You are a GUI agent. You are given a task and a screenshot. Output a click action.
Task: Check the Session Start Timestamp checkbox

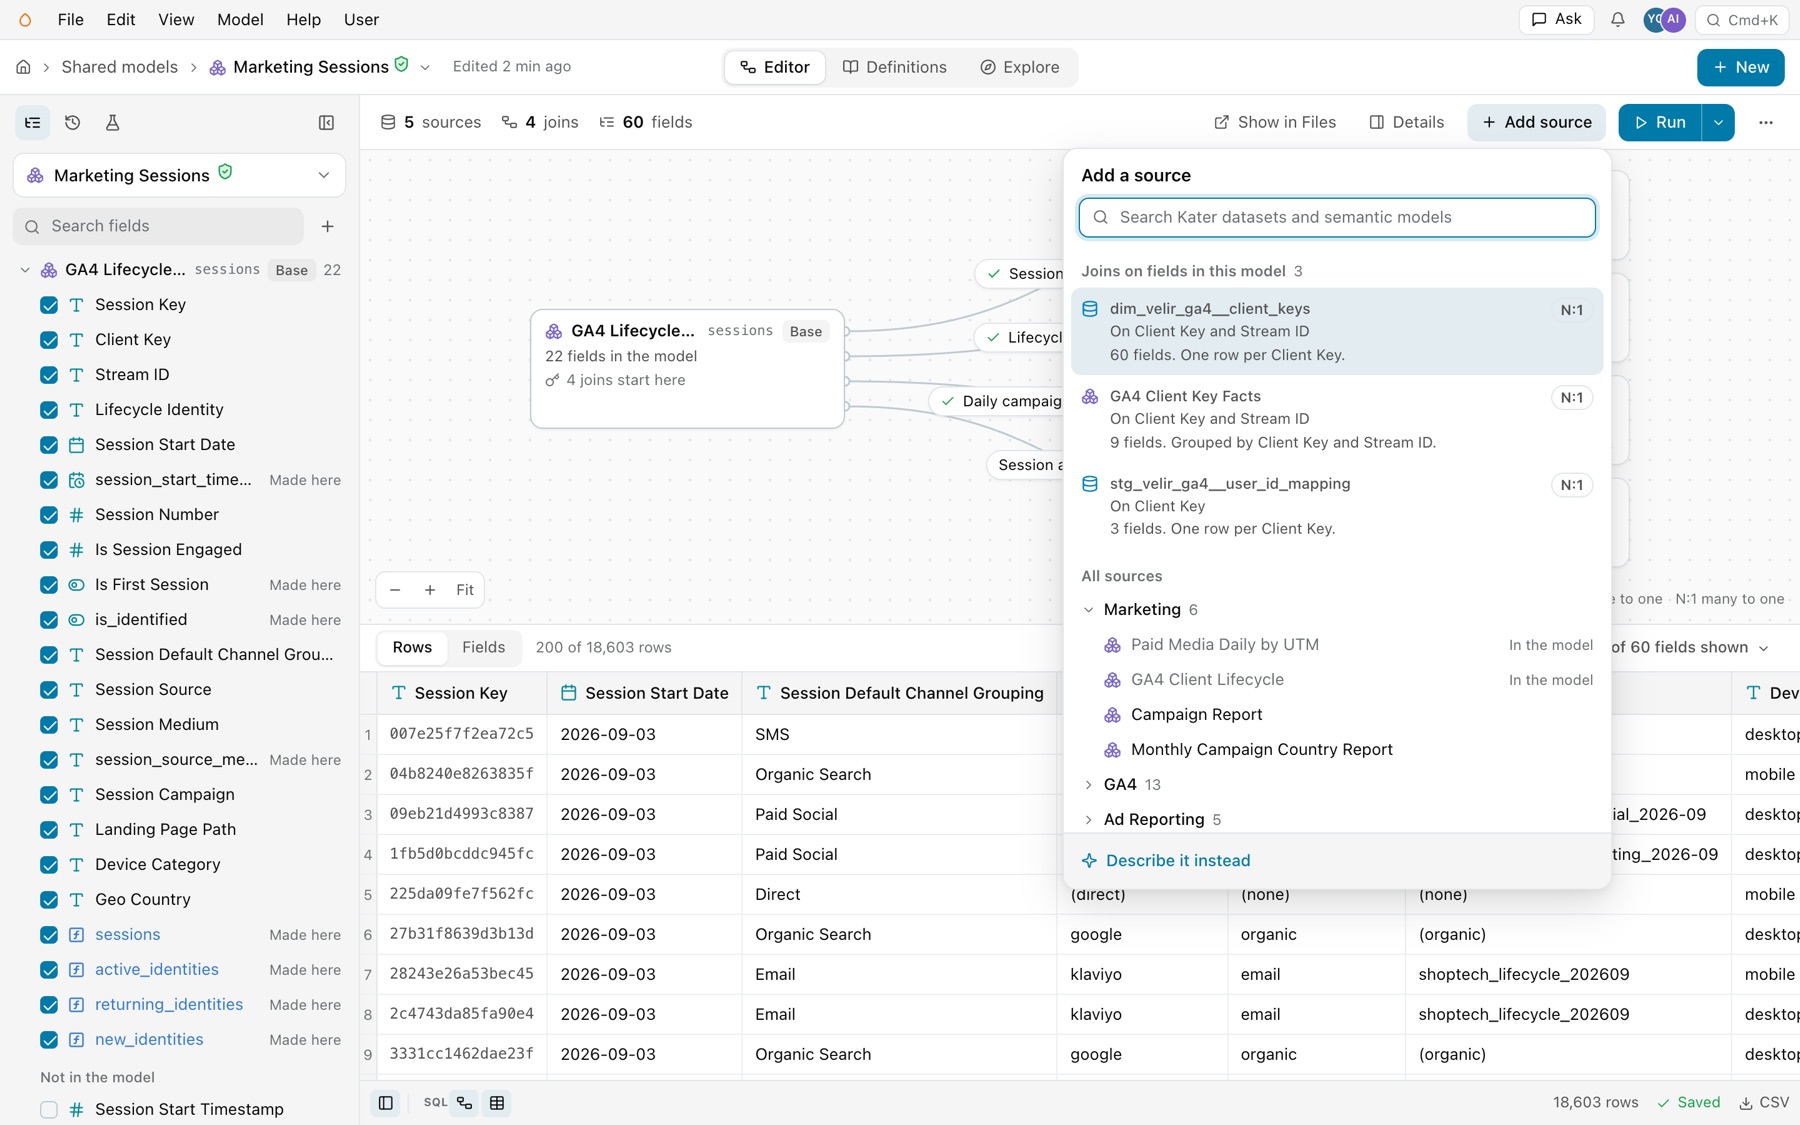pyautogui.click(x=49, y=1110)
